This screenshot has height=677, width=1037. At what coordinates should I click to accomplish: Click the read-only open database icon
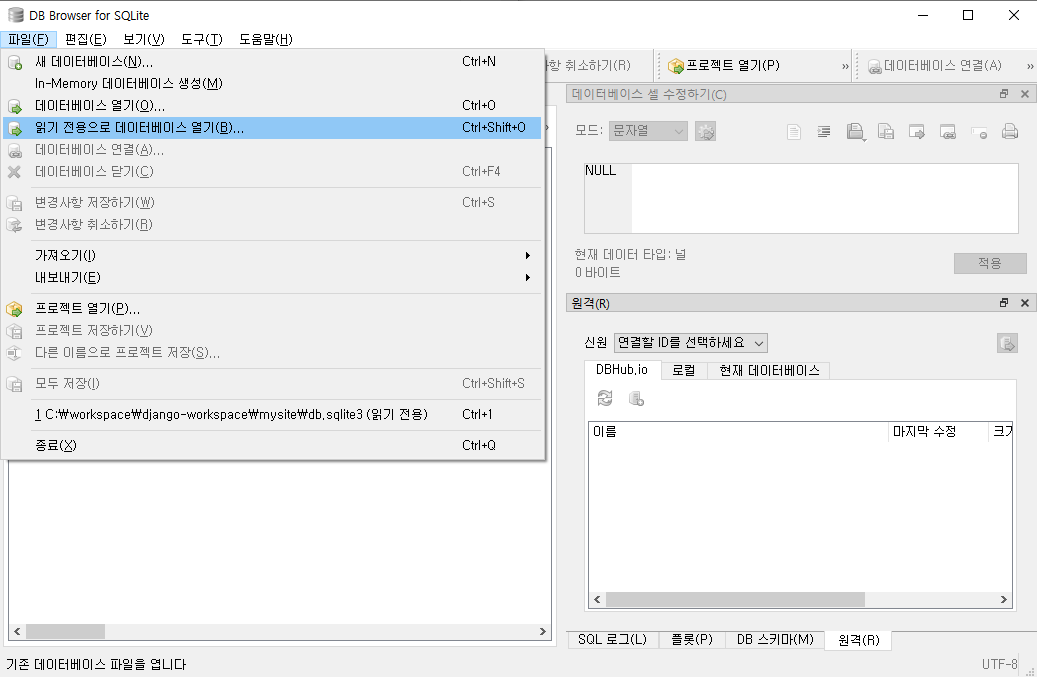point(15,128)
